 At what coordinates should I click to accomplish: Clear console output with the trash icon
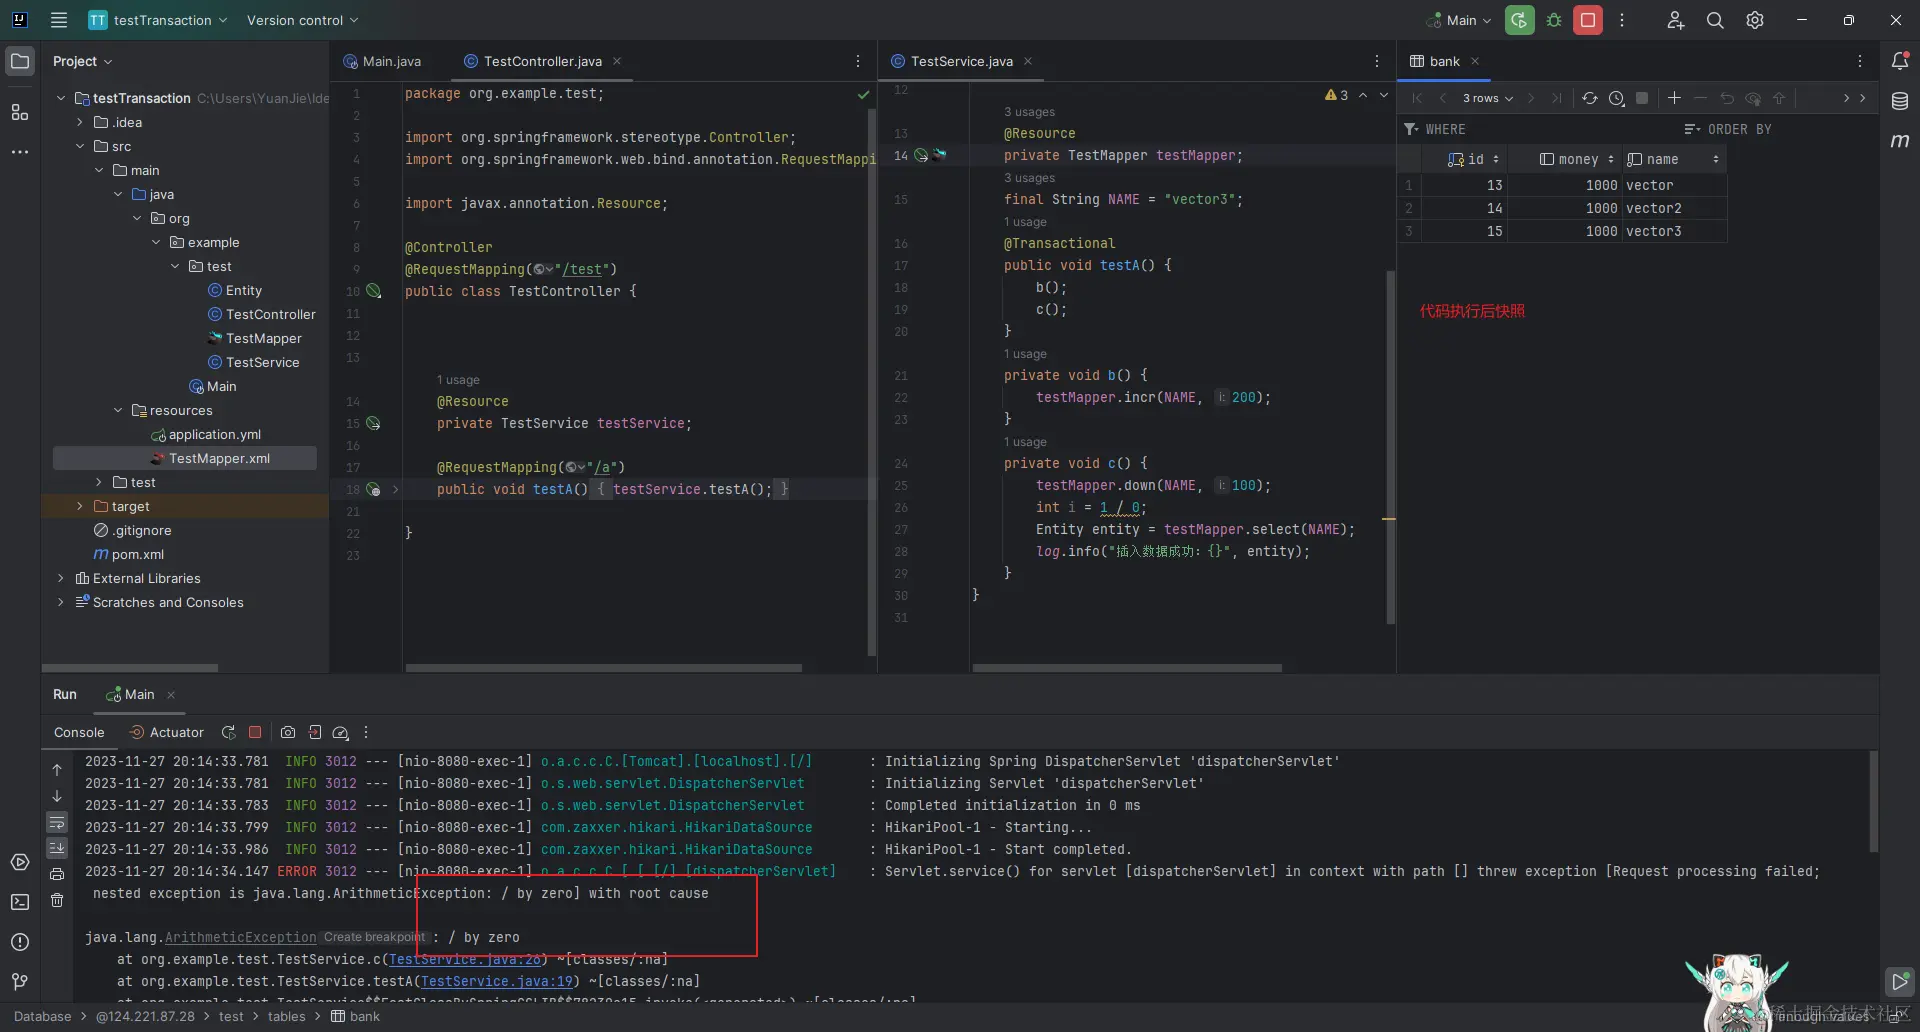click(57, 900)
